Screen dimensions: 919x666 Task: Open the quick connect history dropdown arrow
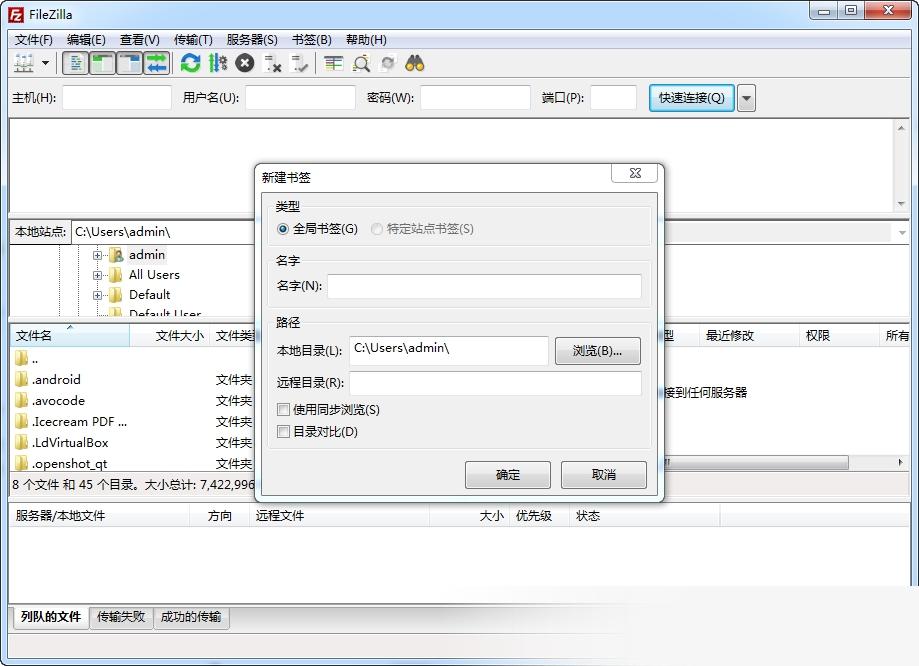click(x=746, y=98)
